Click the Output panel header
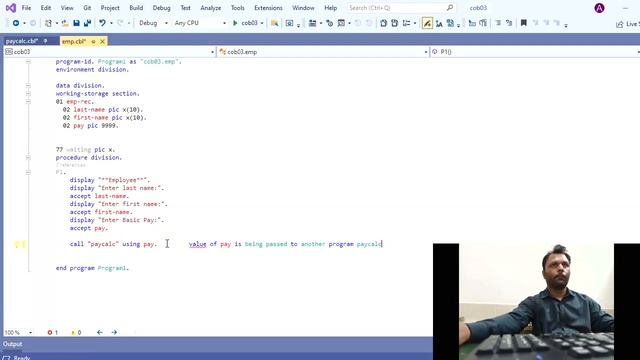Image resolution: width=640 pixels, height=360 pixels. pos(12,344)
